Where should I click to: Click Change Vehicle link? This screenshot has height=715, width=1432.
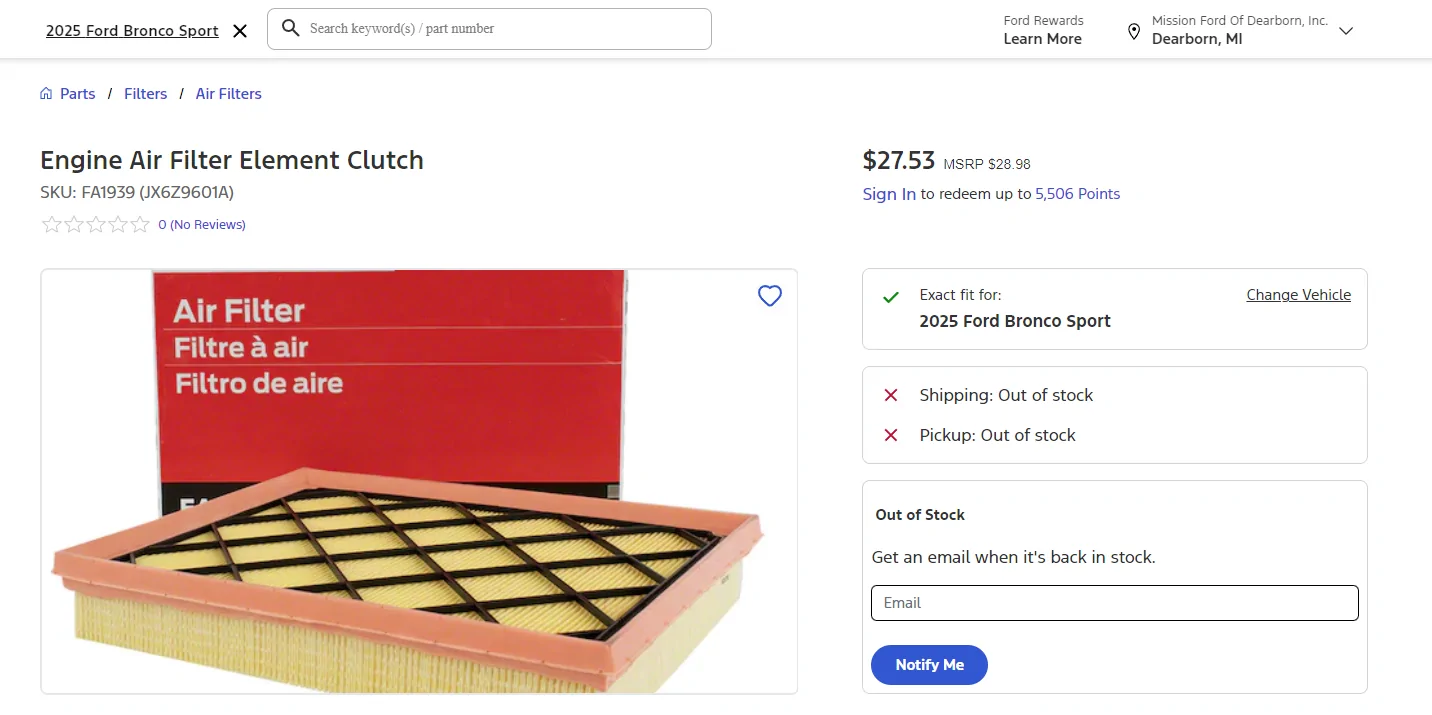(x=1298, y=295)
